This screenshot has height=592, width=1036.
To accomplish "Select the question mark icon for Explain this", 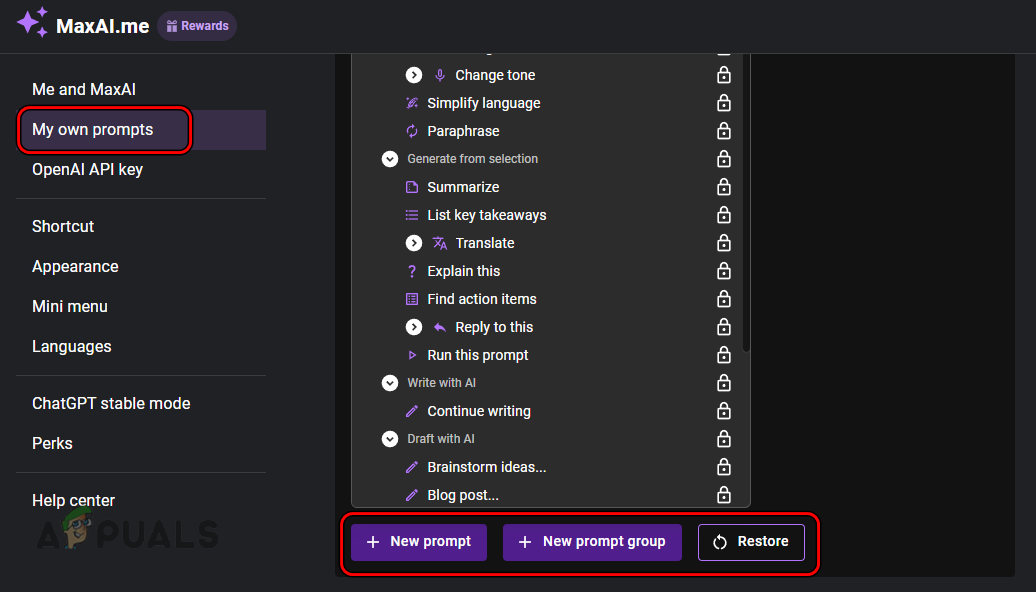I will pyautogui.click(x=412, y=270).
